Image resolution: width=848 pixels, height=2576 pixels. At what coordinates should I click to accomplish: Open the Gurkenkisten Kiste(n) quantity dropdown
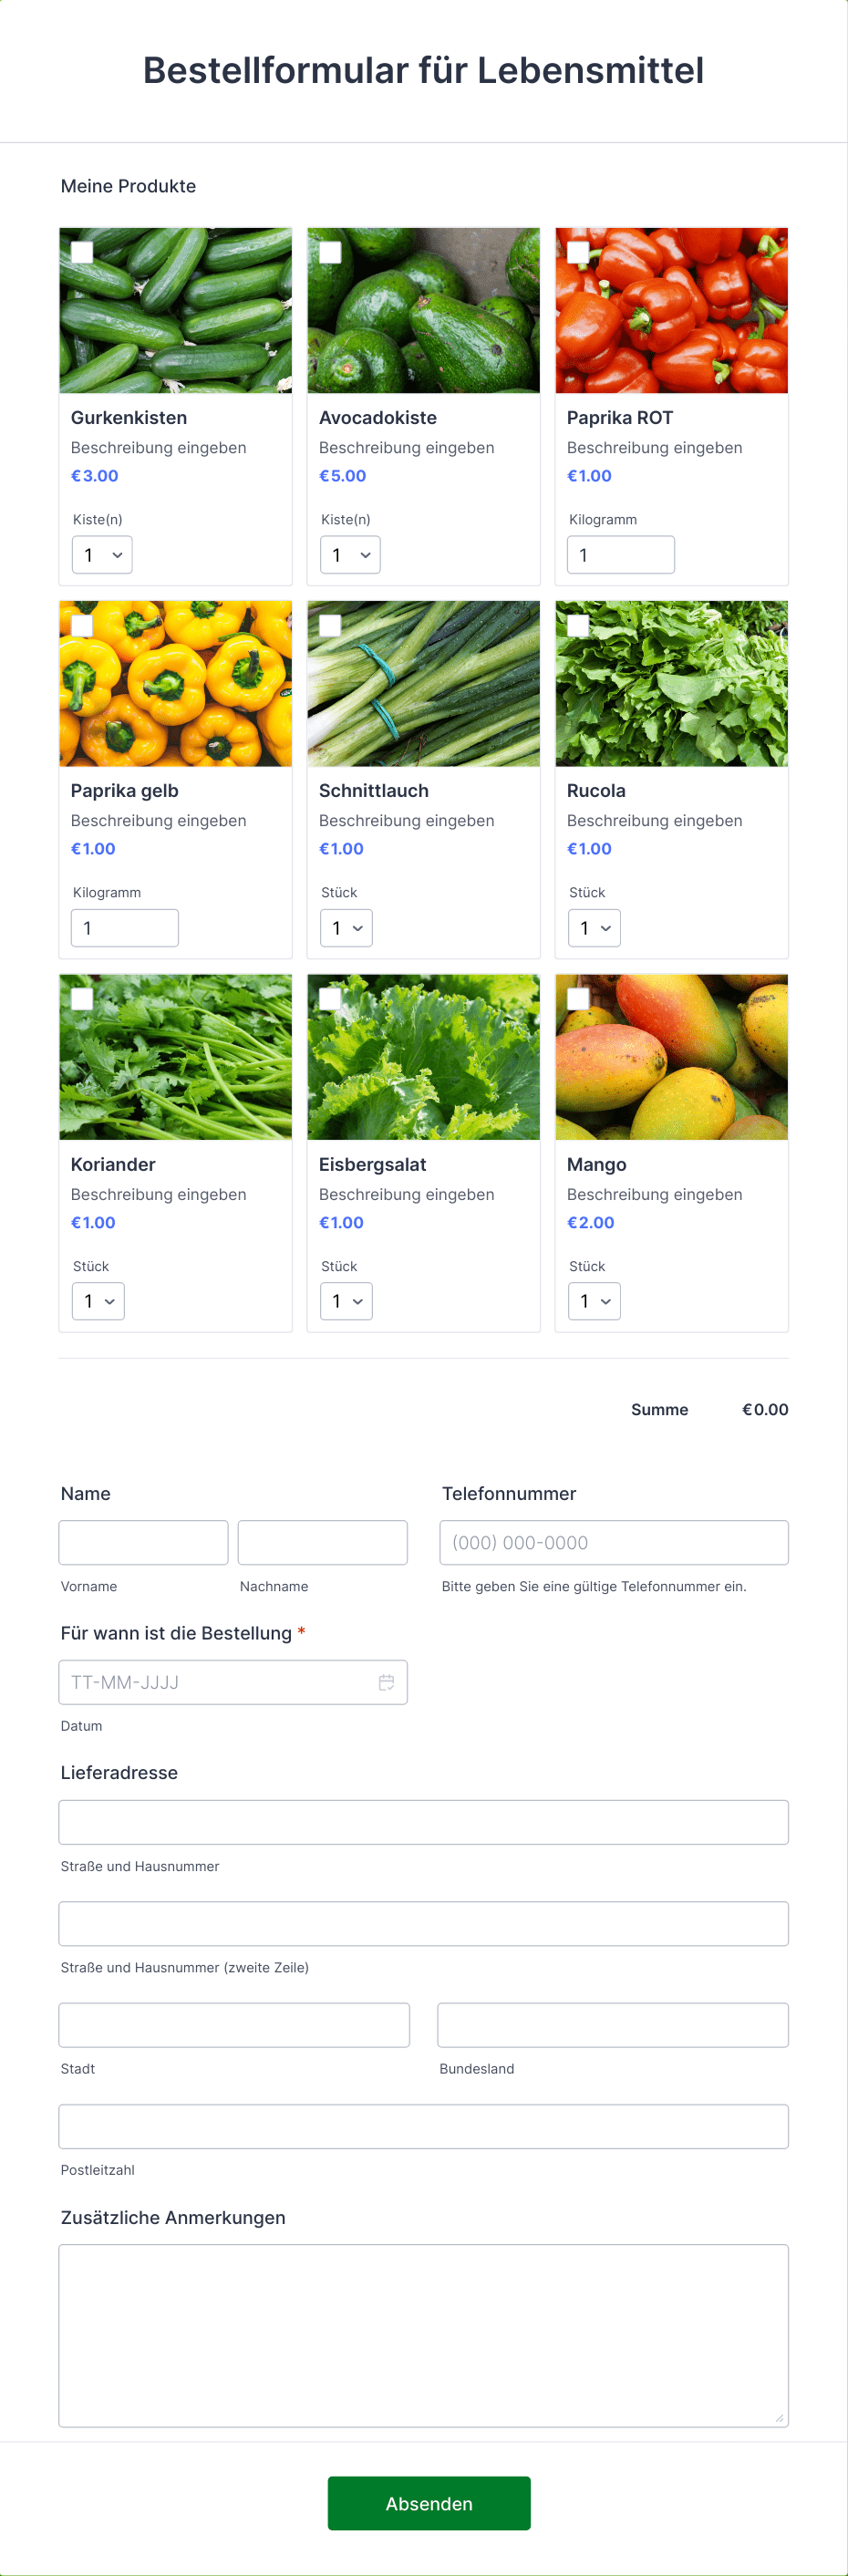[x=102, y=555]
